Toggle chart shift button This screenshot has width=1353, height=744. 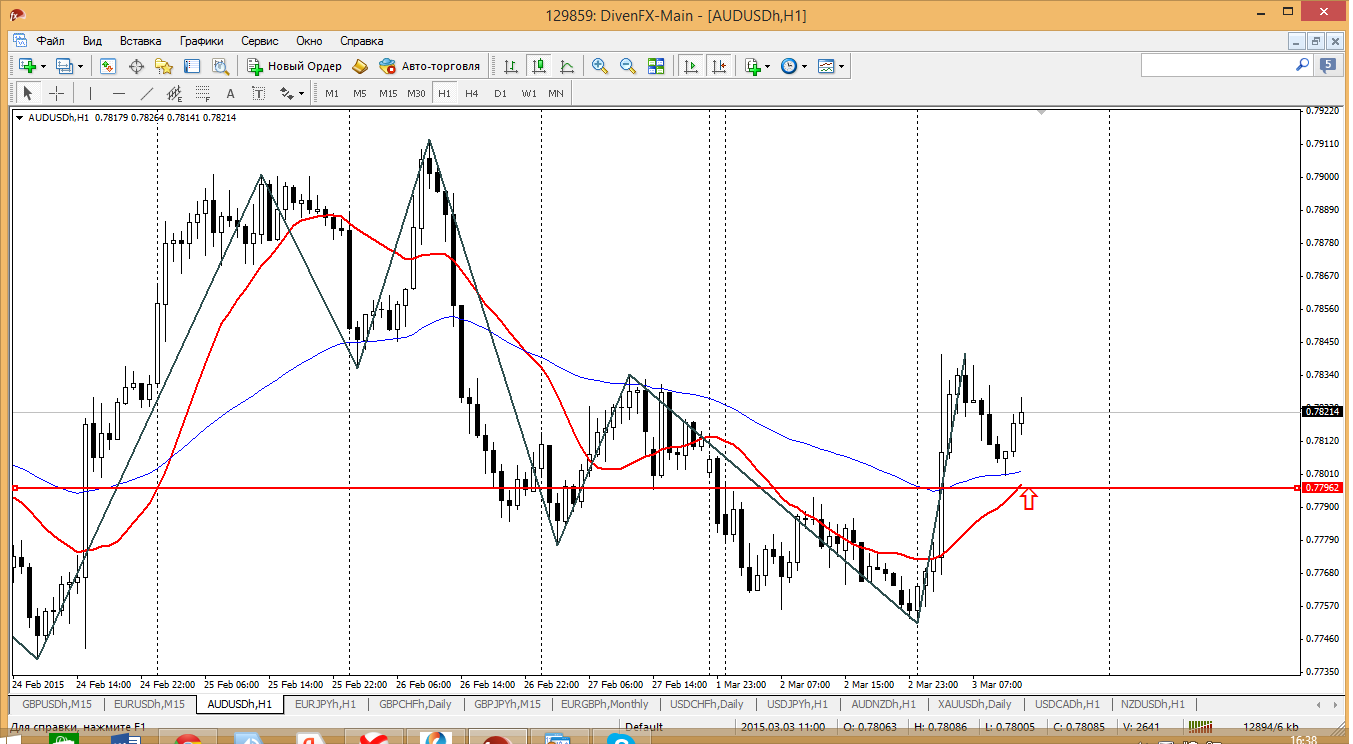(718, 66)
